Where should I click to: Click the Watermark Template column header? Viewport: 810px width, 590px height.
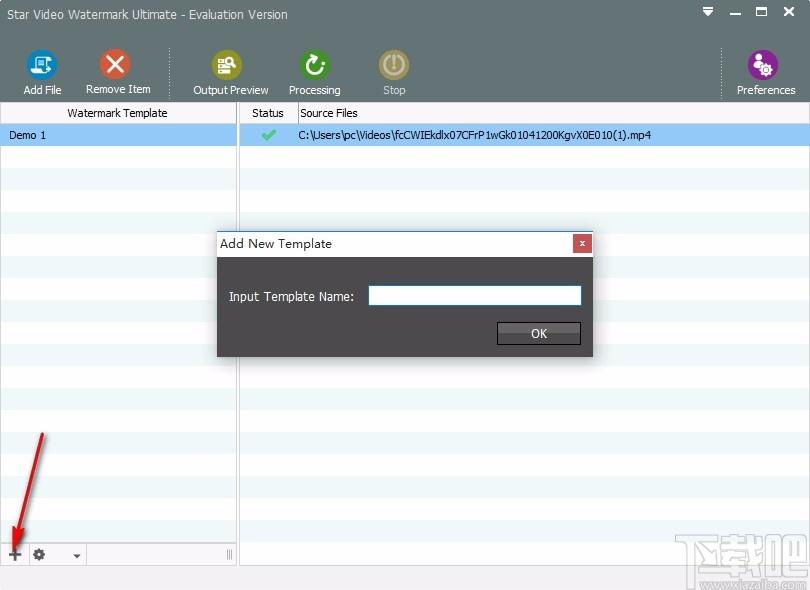[117, 113]
